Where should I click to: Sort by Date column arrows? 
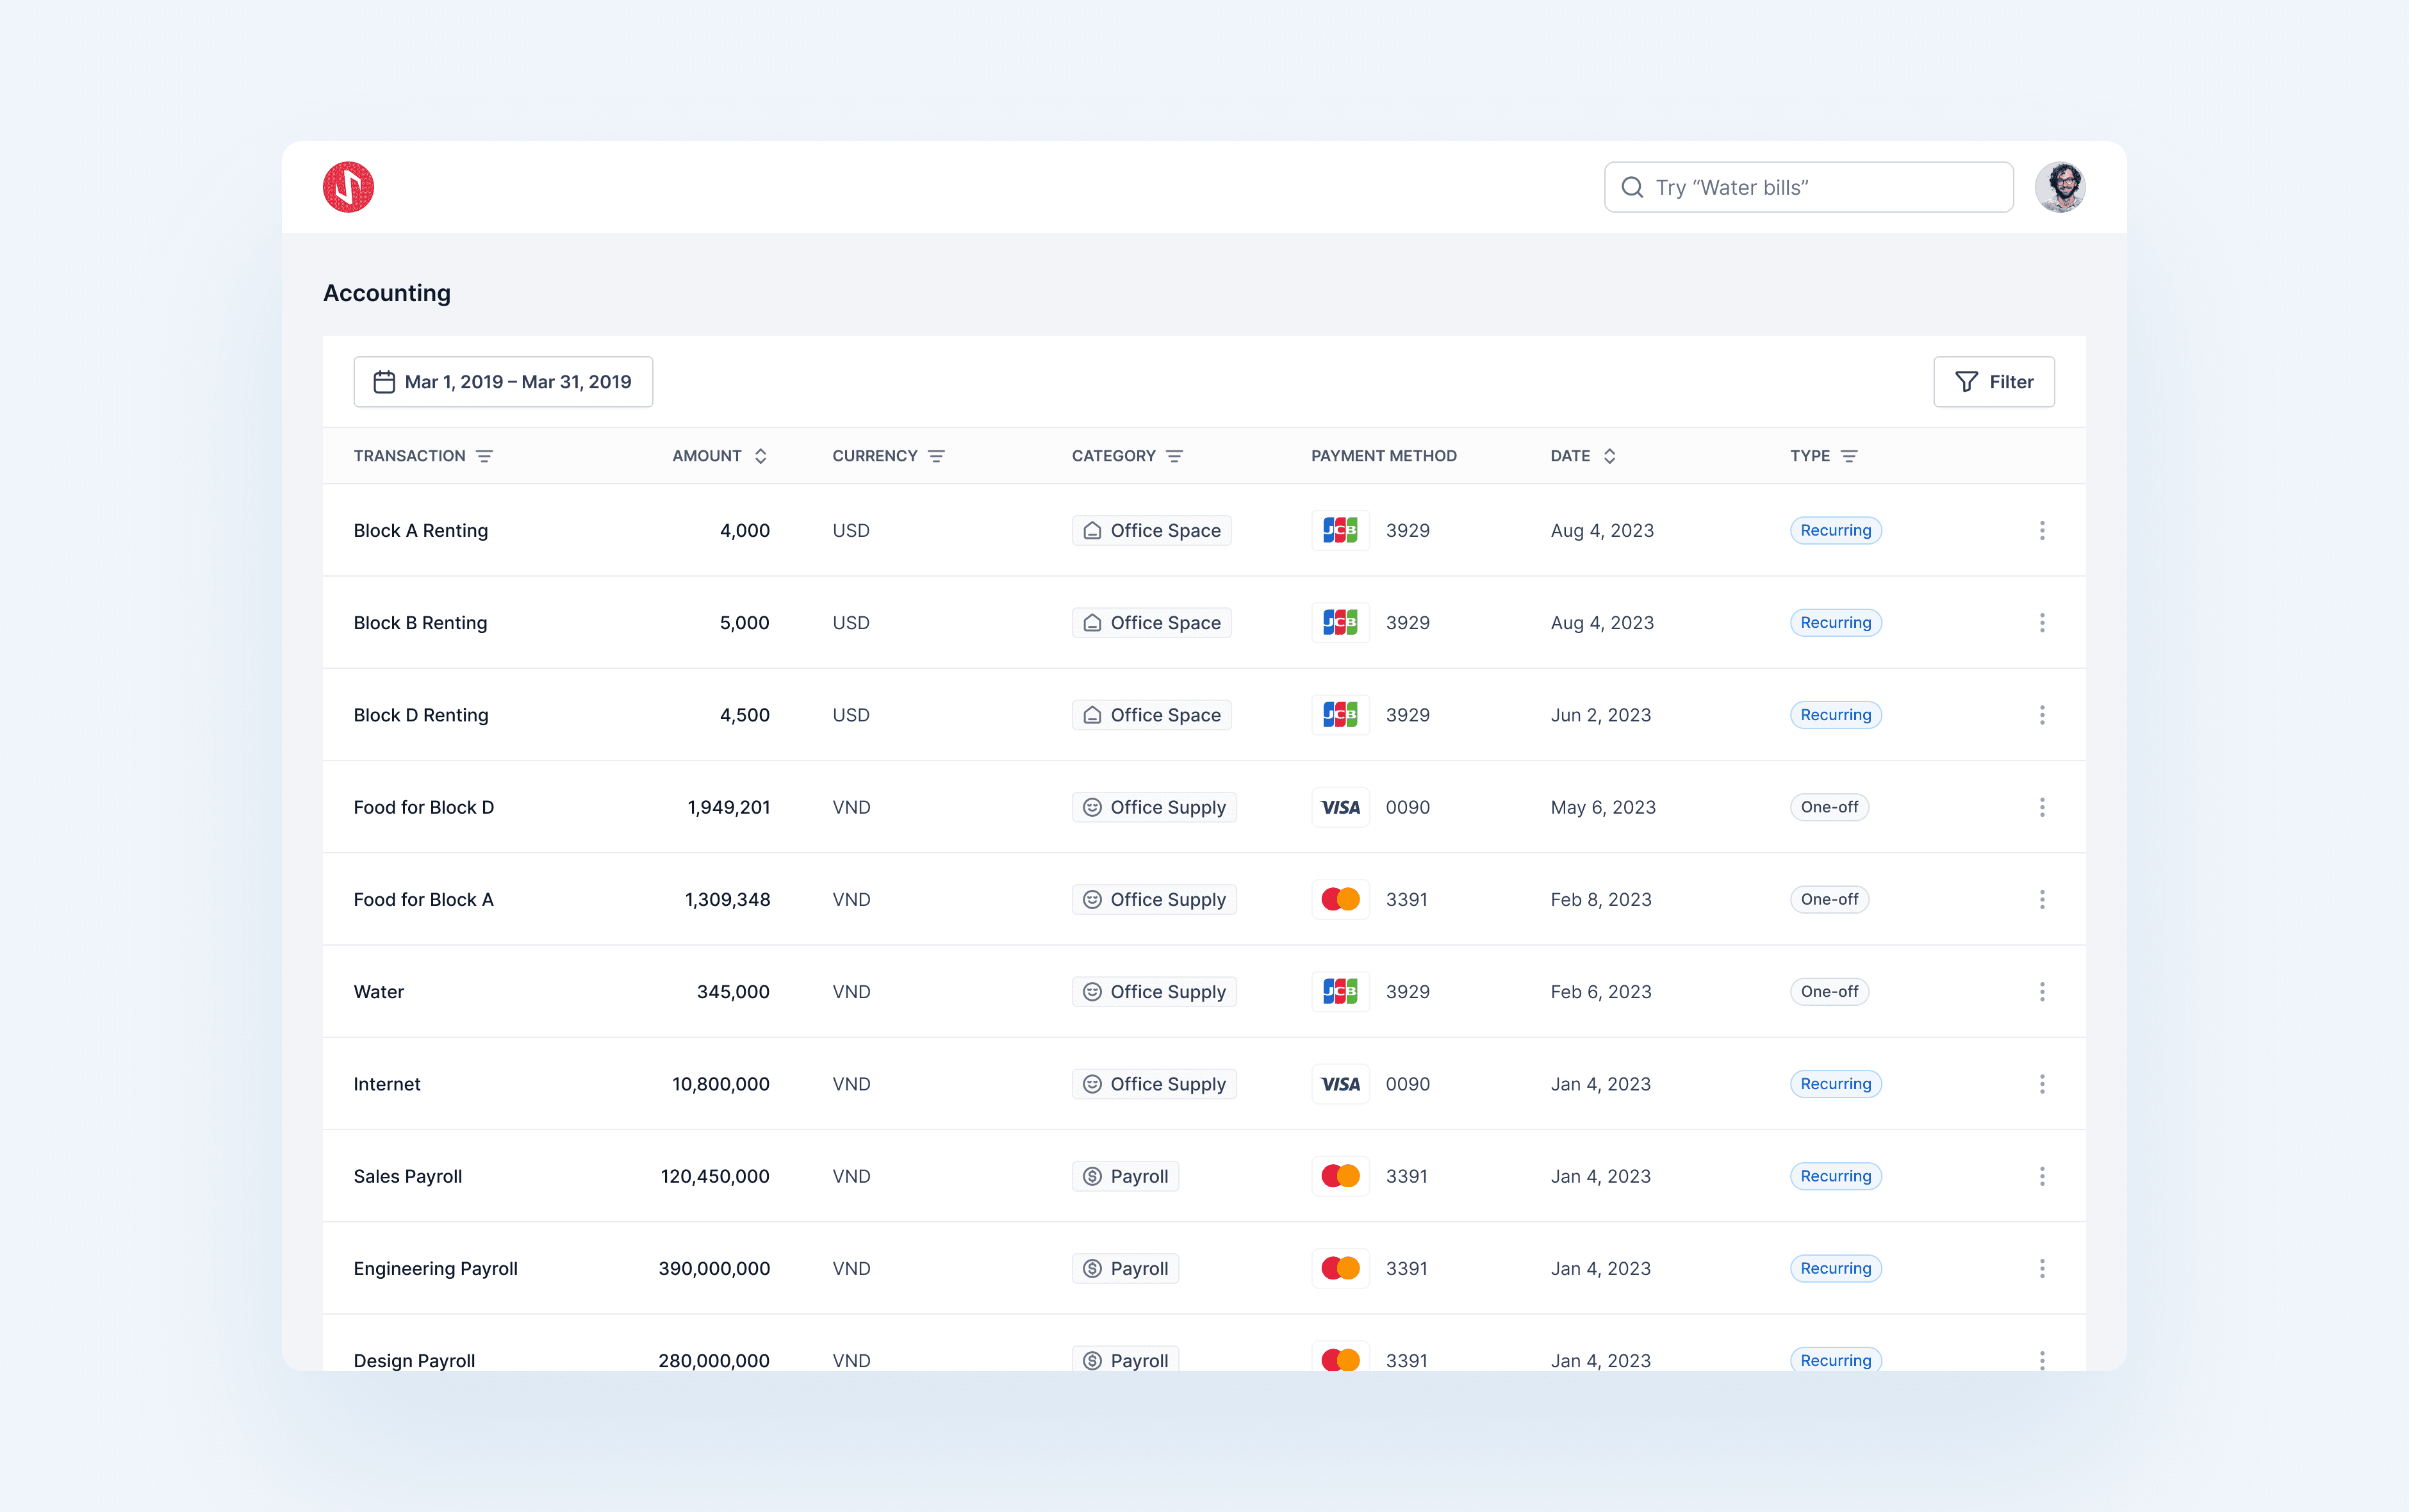[1610, 456]
